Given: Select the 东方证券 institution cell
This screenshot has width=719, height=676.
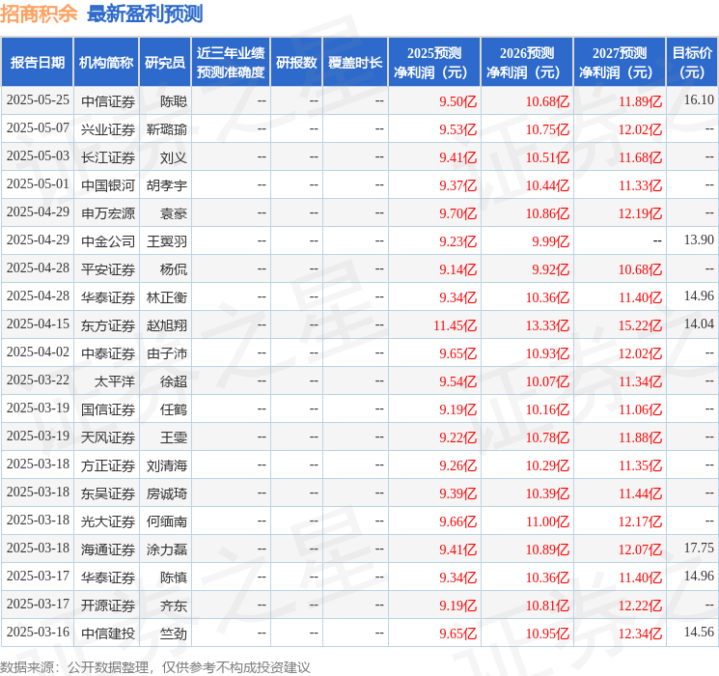Looking at the screenshot, I should point(108,325).
